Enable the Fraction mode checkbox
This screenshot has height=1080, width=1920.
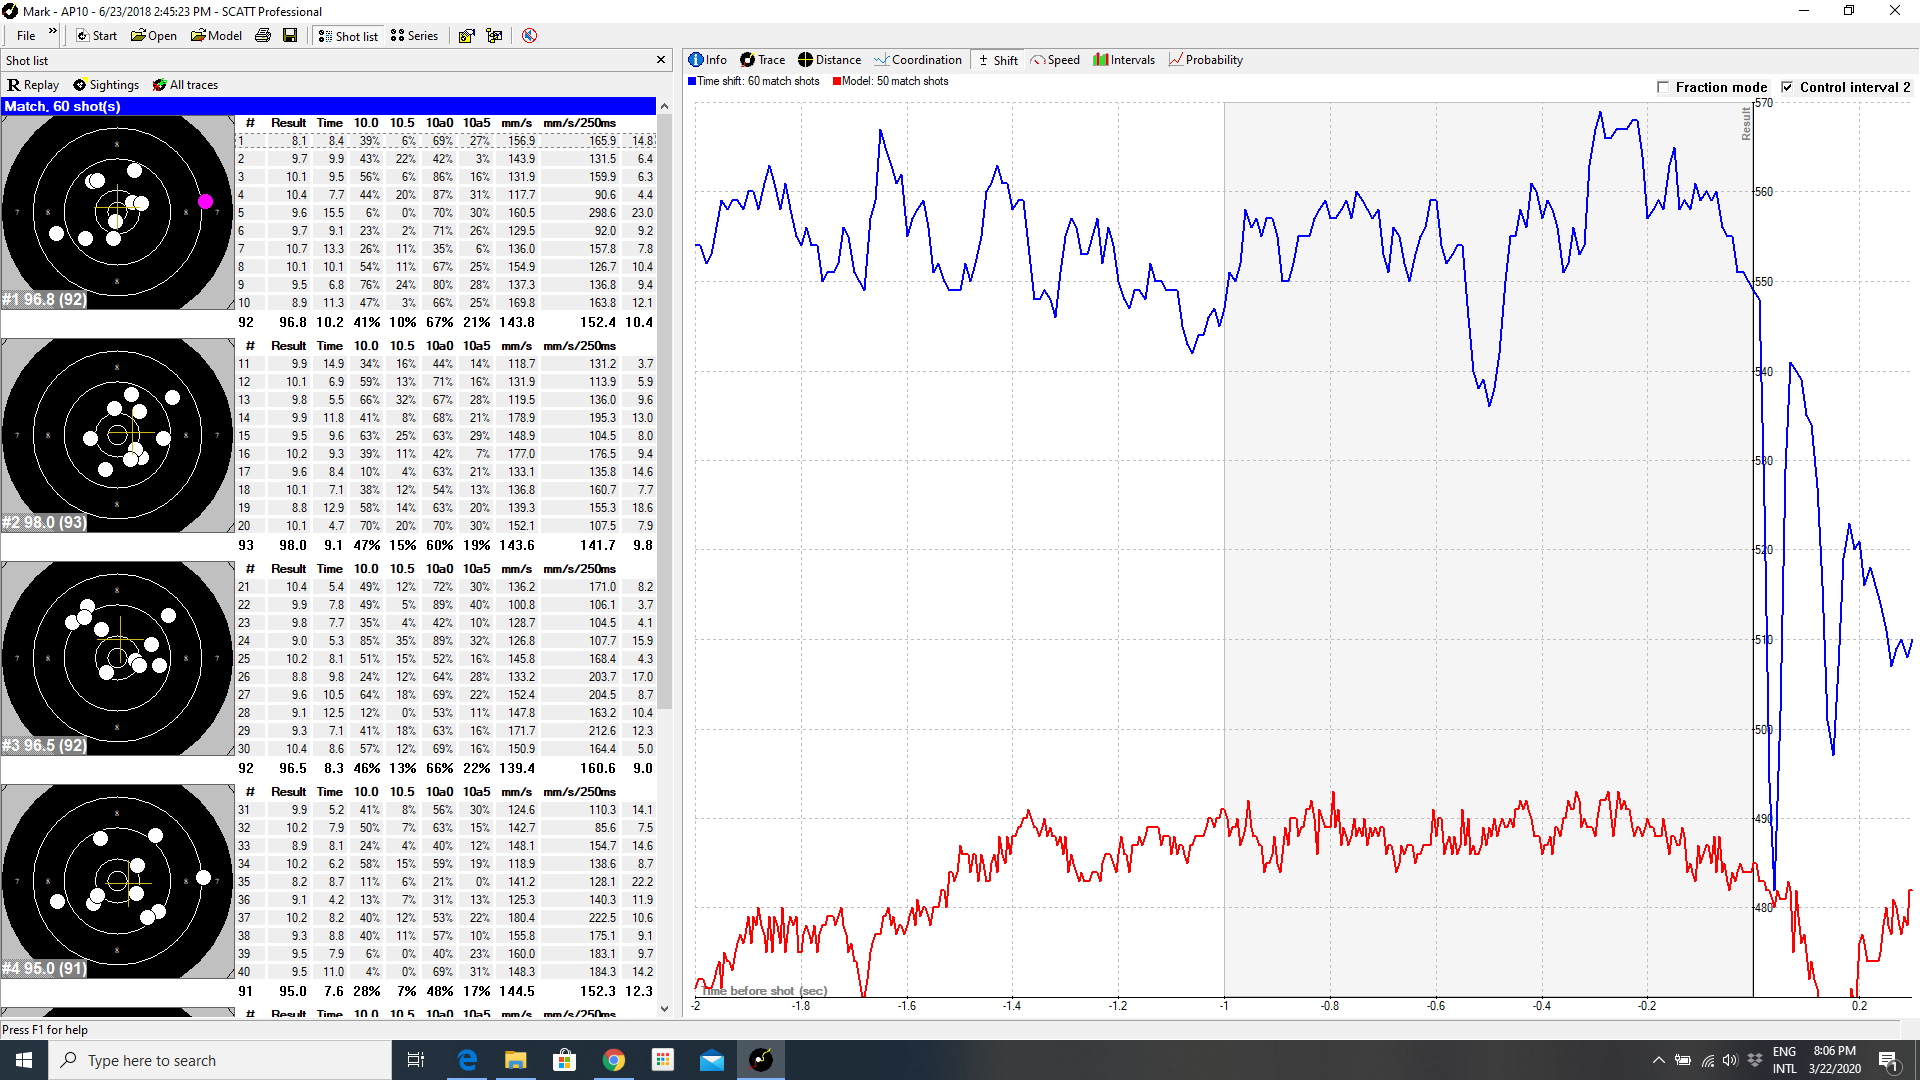coord(1663,87)
